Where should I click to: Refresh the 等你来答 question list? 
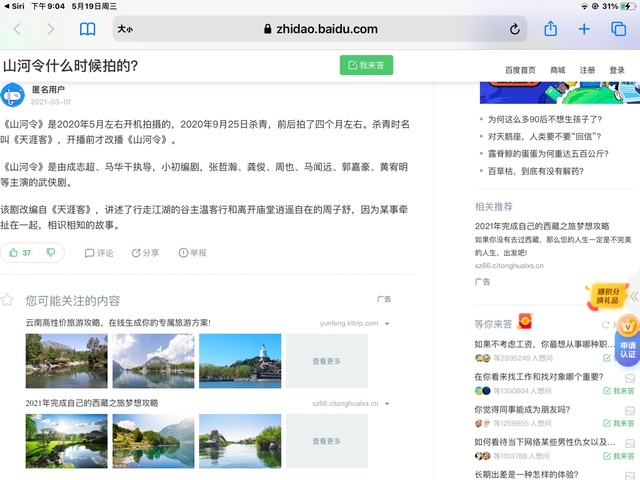tap(606, 325)
